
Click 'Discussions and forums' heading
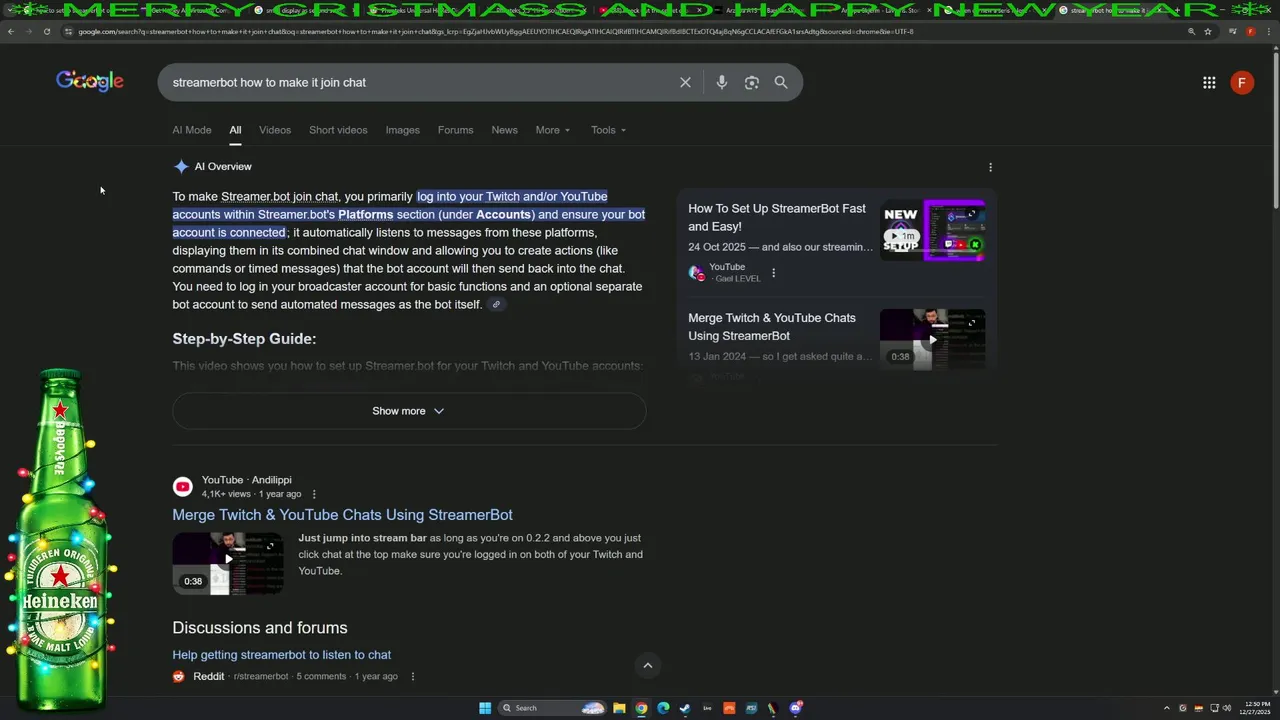pyautogui.click(x=260, y=628)
